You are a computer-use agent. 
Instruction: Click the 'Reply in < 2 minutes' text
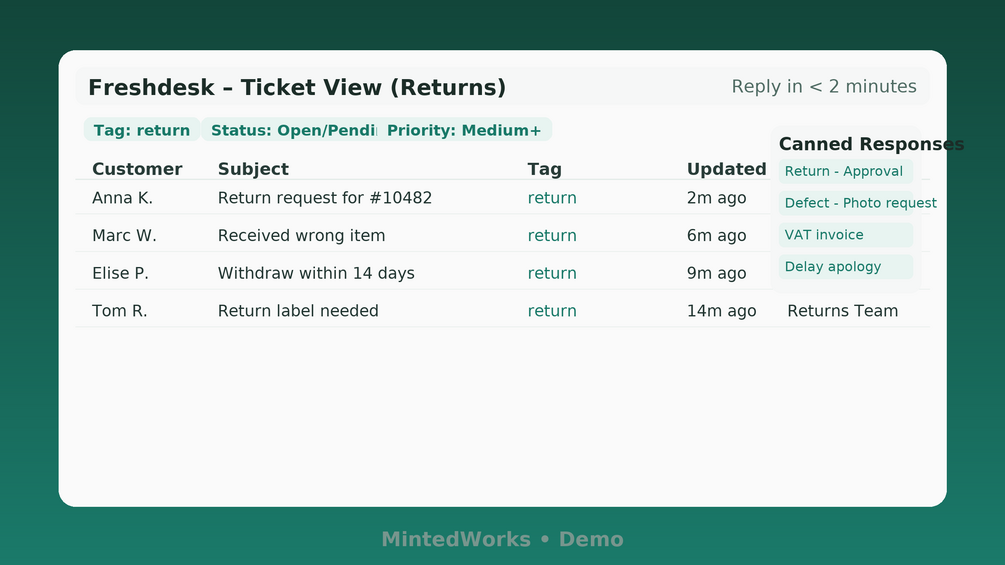(824, 86)
